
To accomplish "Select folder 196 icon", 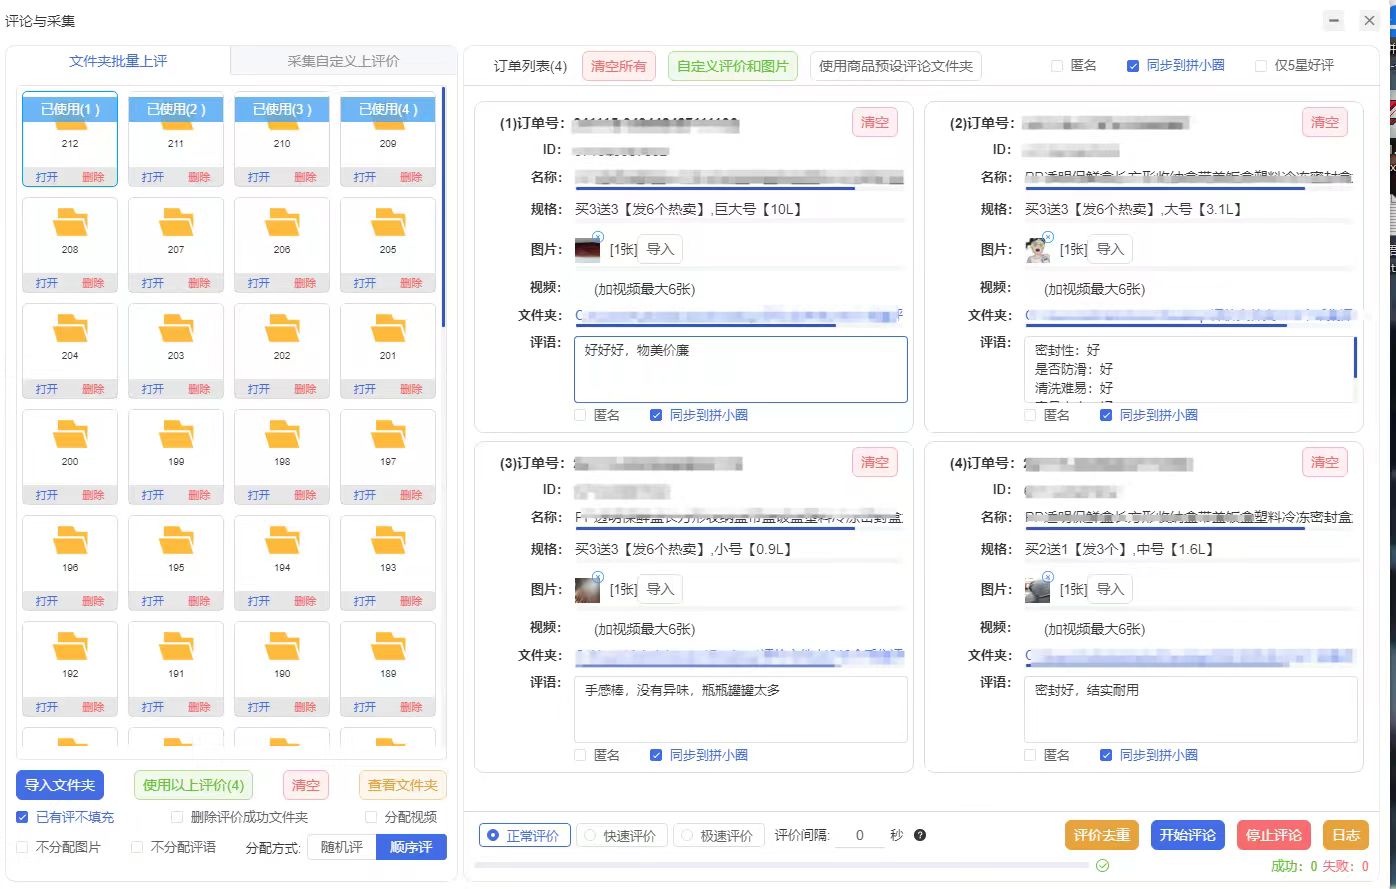I will (70, 540).
